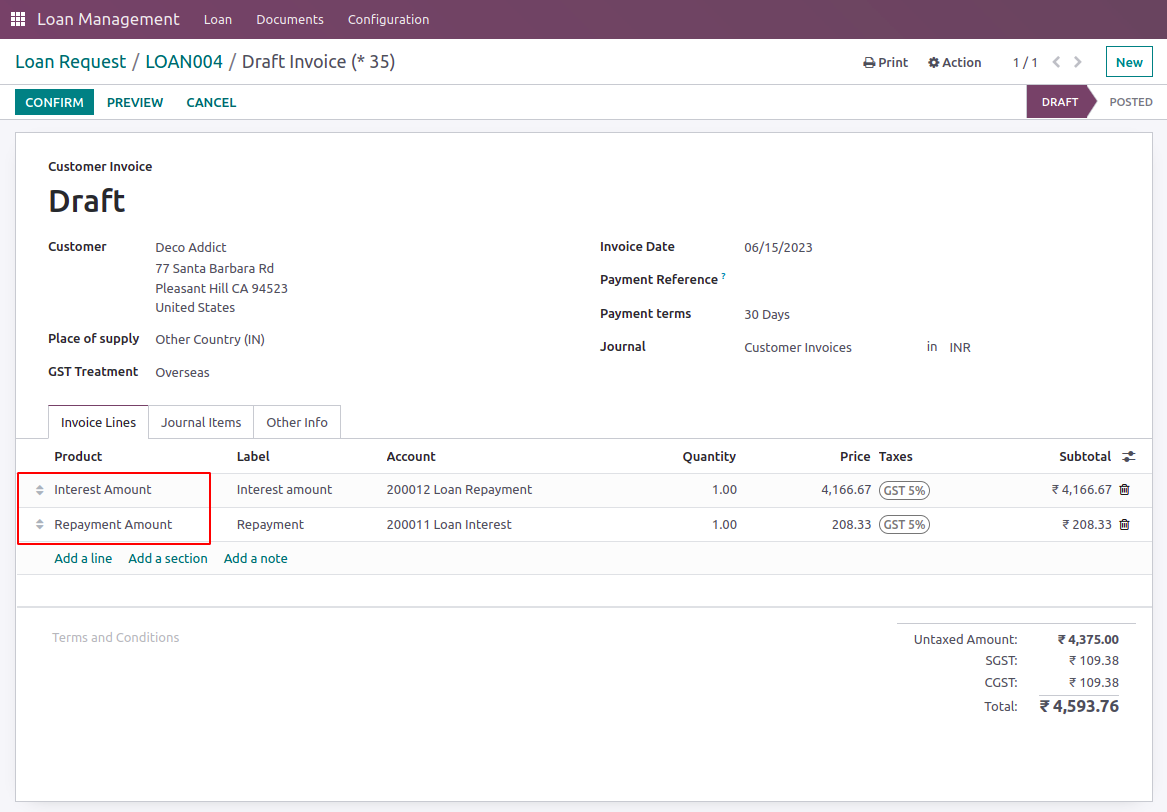The width and height of the screenshot is (1167, 812).
Task: Open the Loan menu
Action: [x=218, y=19]
